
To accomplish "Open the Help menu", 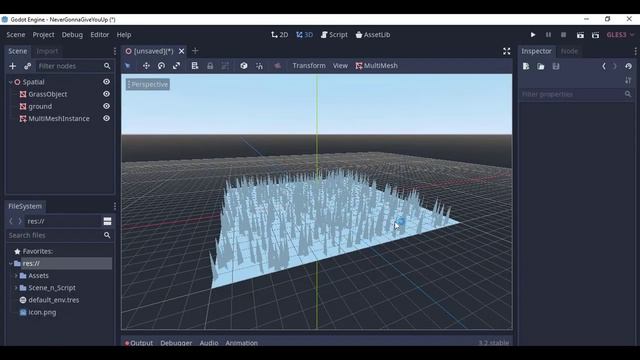I will 124,35.
